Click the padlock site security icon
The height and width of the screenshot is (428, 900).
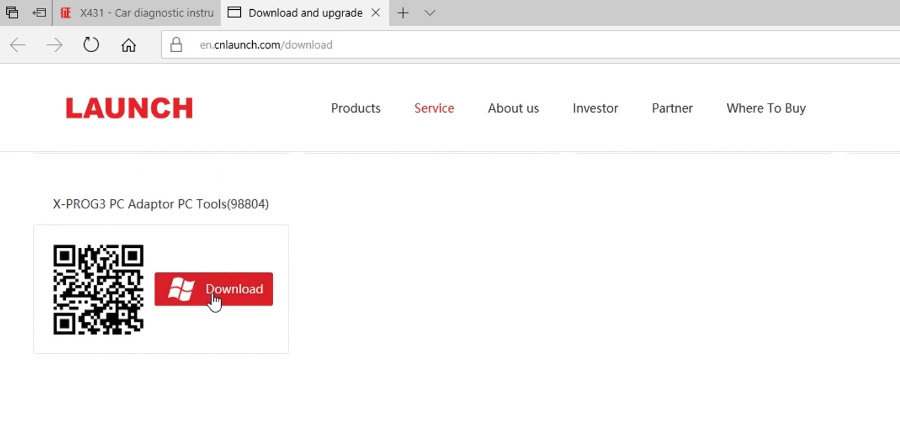pyautogui.click(x=176, y=45)
